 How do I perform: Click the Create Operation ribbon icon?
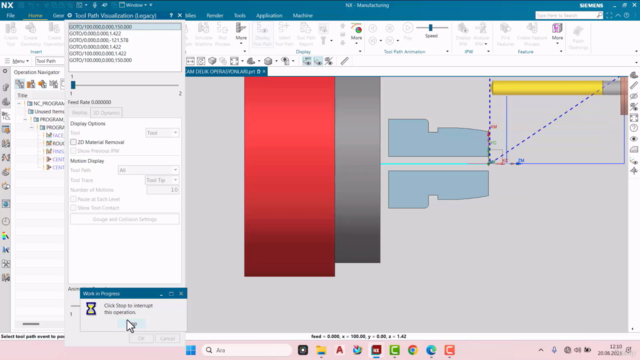tap(54, 34)
